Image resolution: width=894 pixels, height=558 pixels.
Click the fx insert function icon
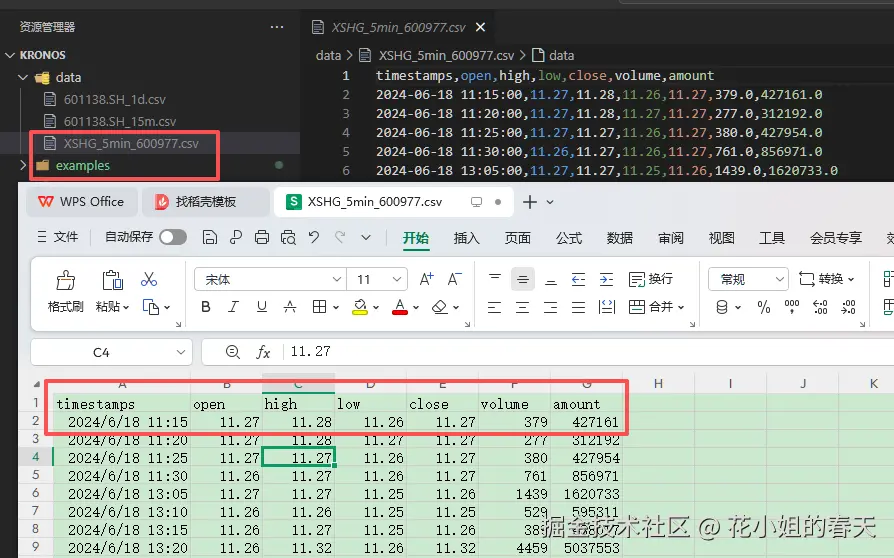click(x=264, y=352)
